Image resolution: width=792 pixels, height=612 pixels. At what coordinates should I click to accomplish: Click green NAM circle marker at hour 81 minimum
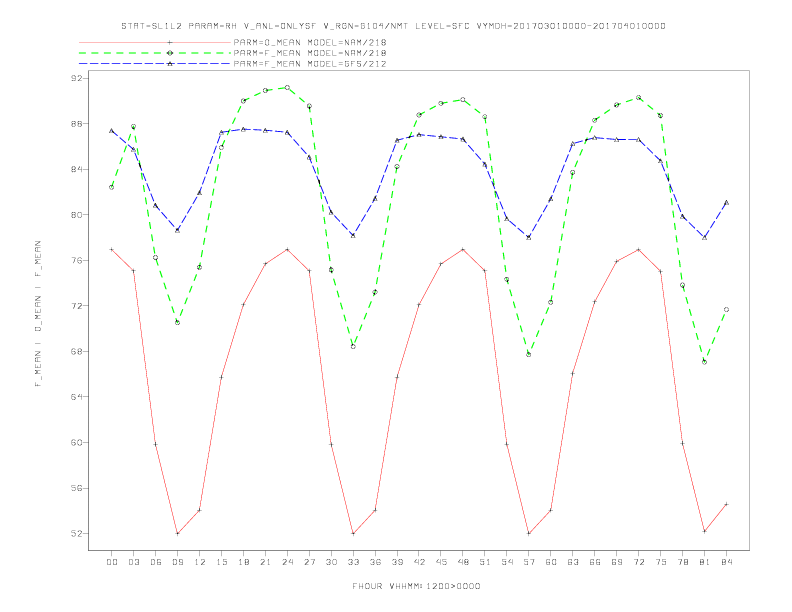tap(705, 362)
